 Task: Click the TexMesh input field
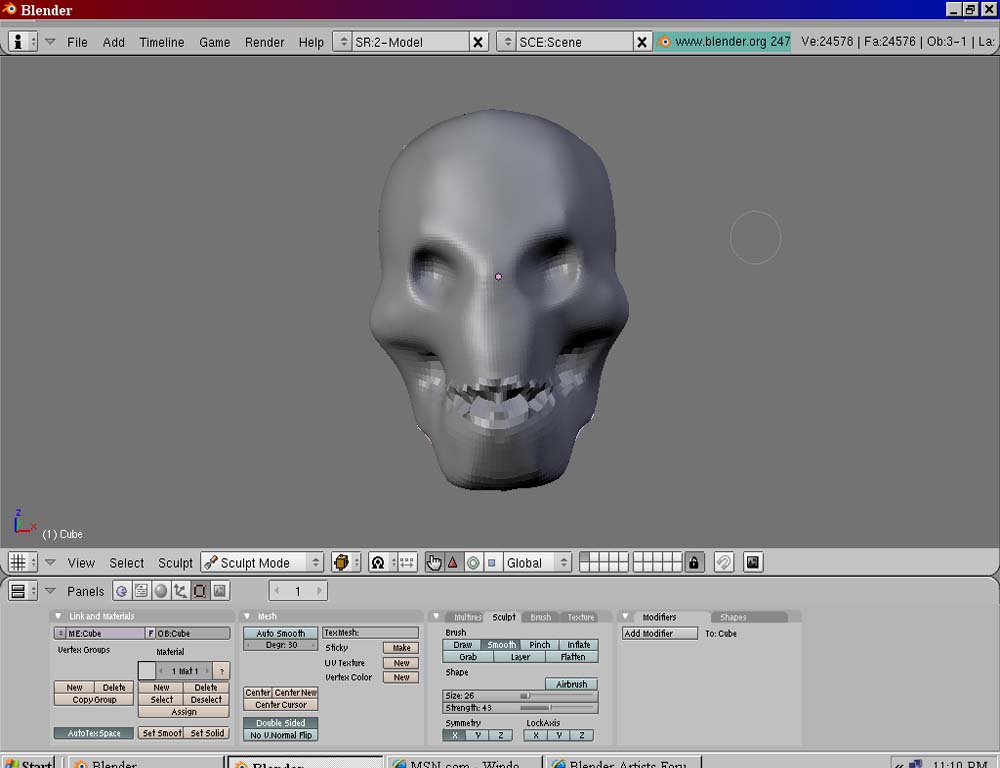(x=371, y=633)
